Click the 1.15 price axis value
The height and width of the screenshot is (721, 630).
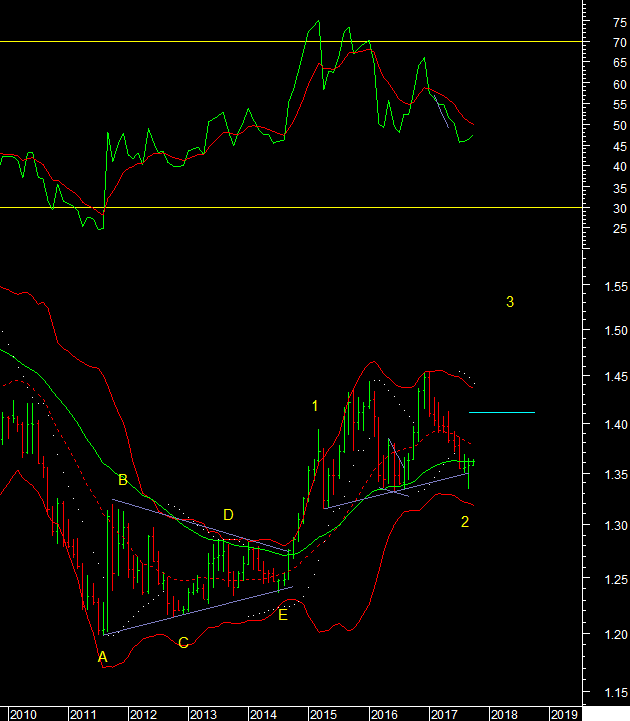point(616,692)
